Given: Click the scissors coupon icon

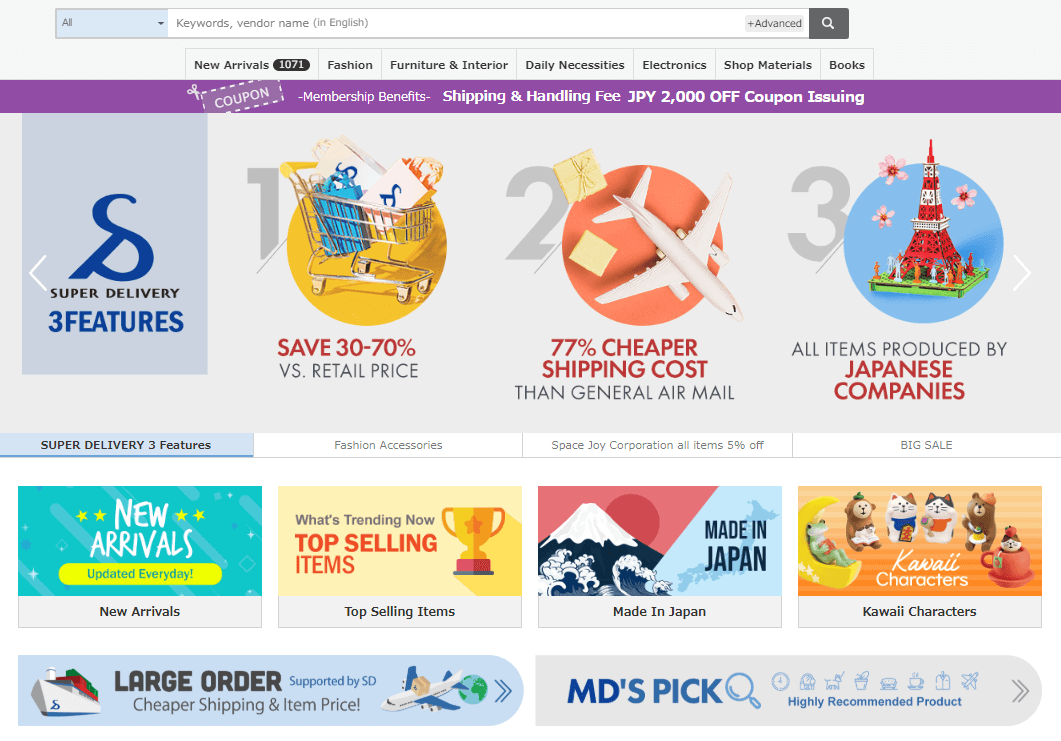Looking at the screenshot, I should tap(195, 91).
